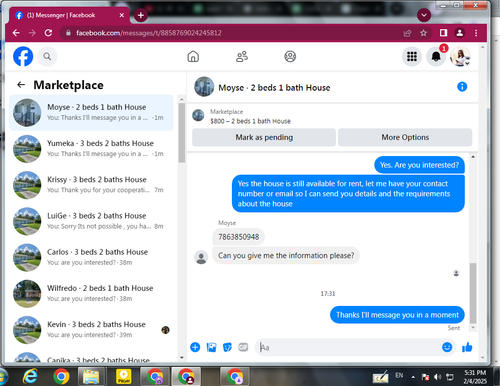
Task: Choose a GIF icon in the composer
Action: tap(243, 347)
